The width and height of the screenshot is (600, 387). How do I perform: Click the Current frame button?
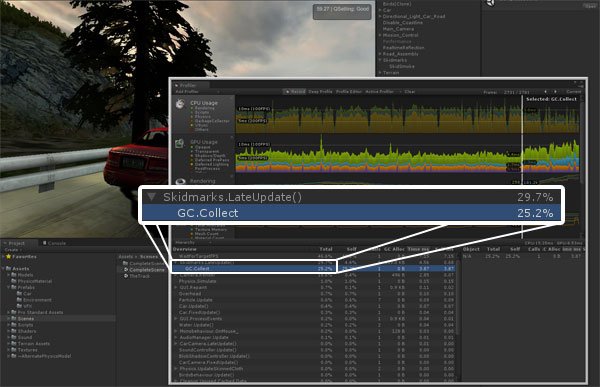(x=573, y=91)
